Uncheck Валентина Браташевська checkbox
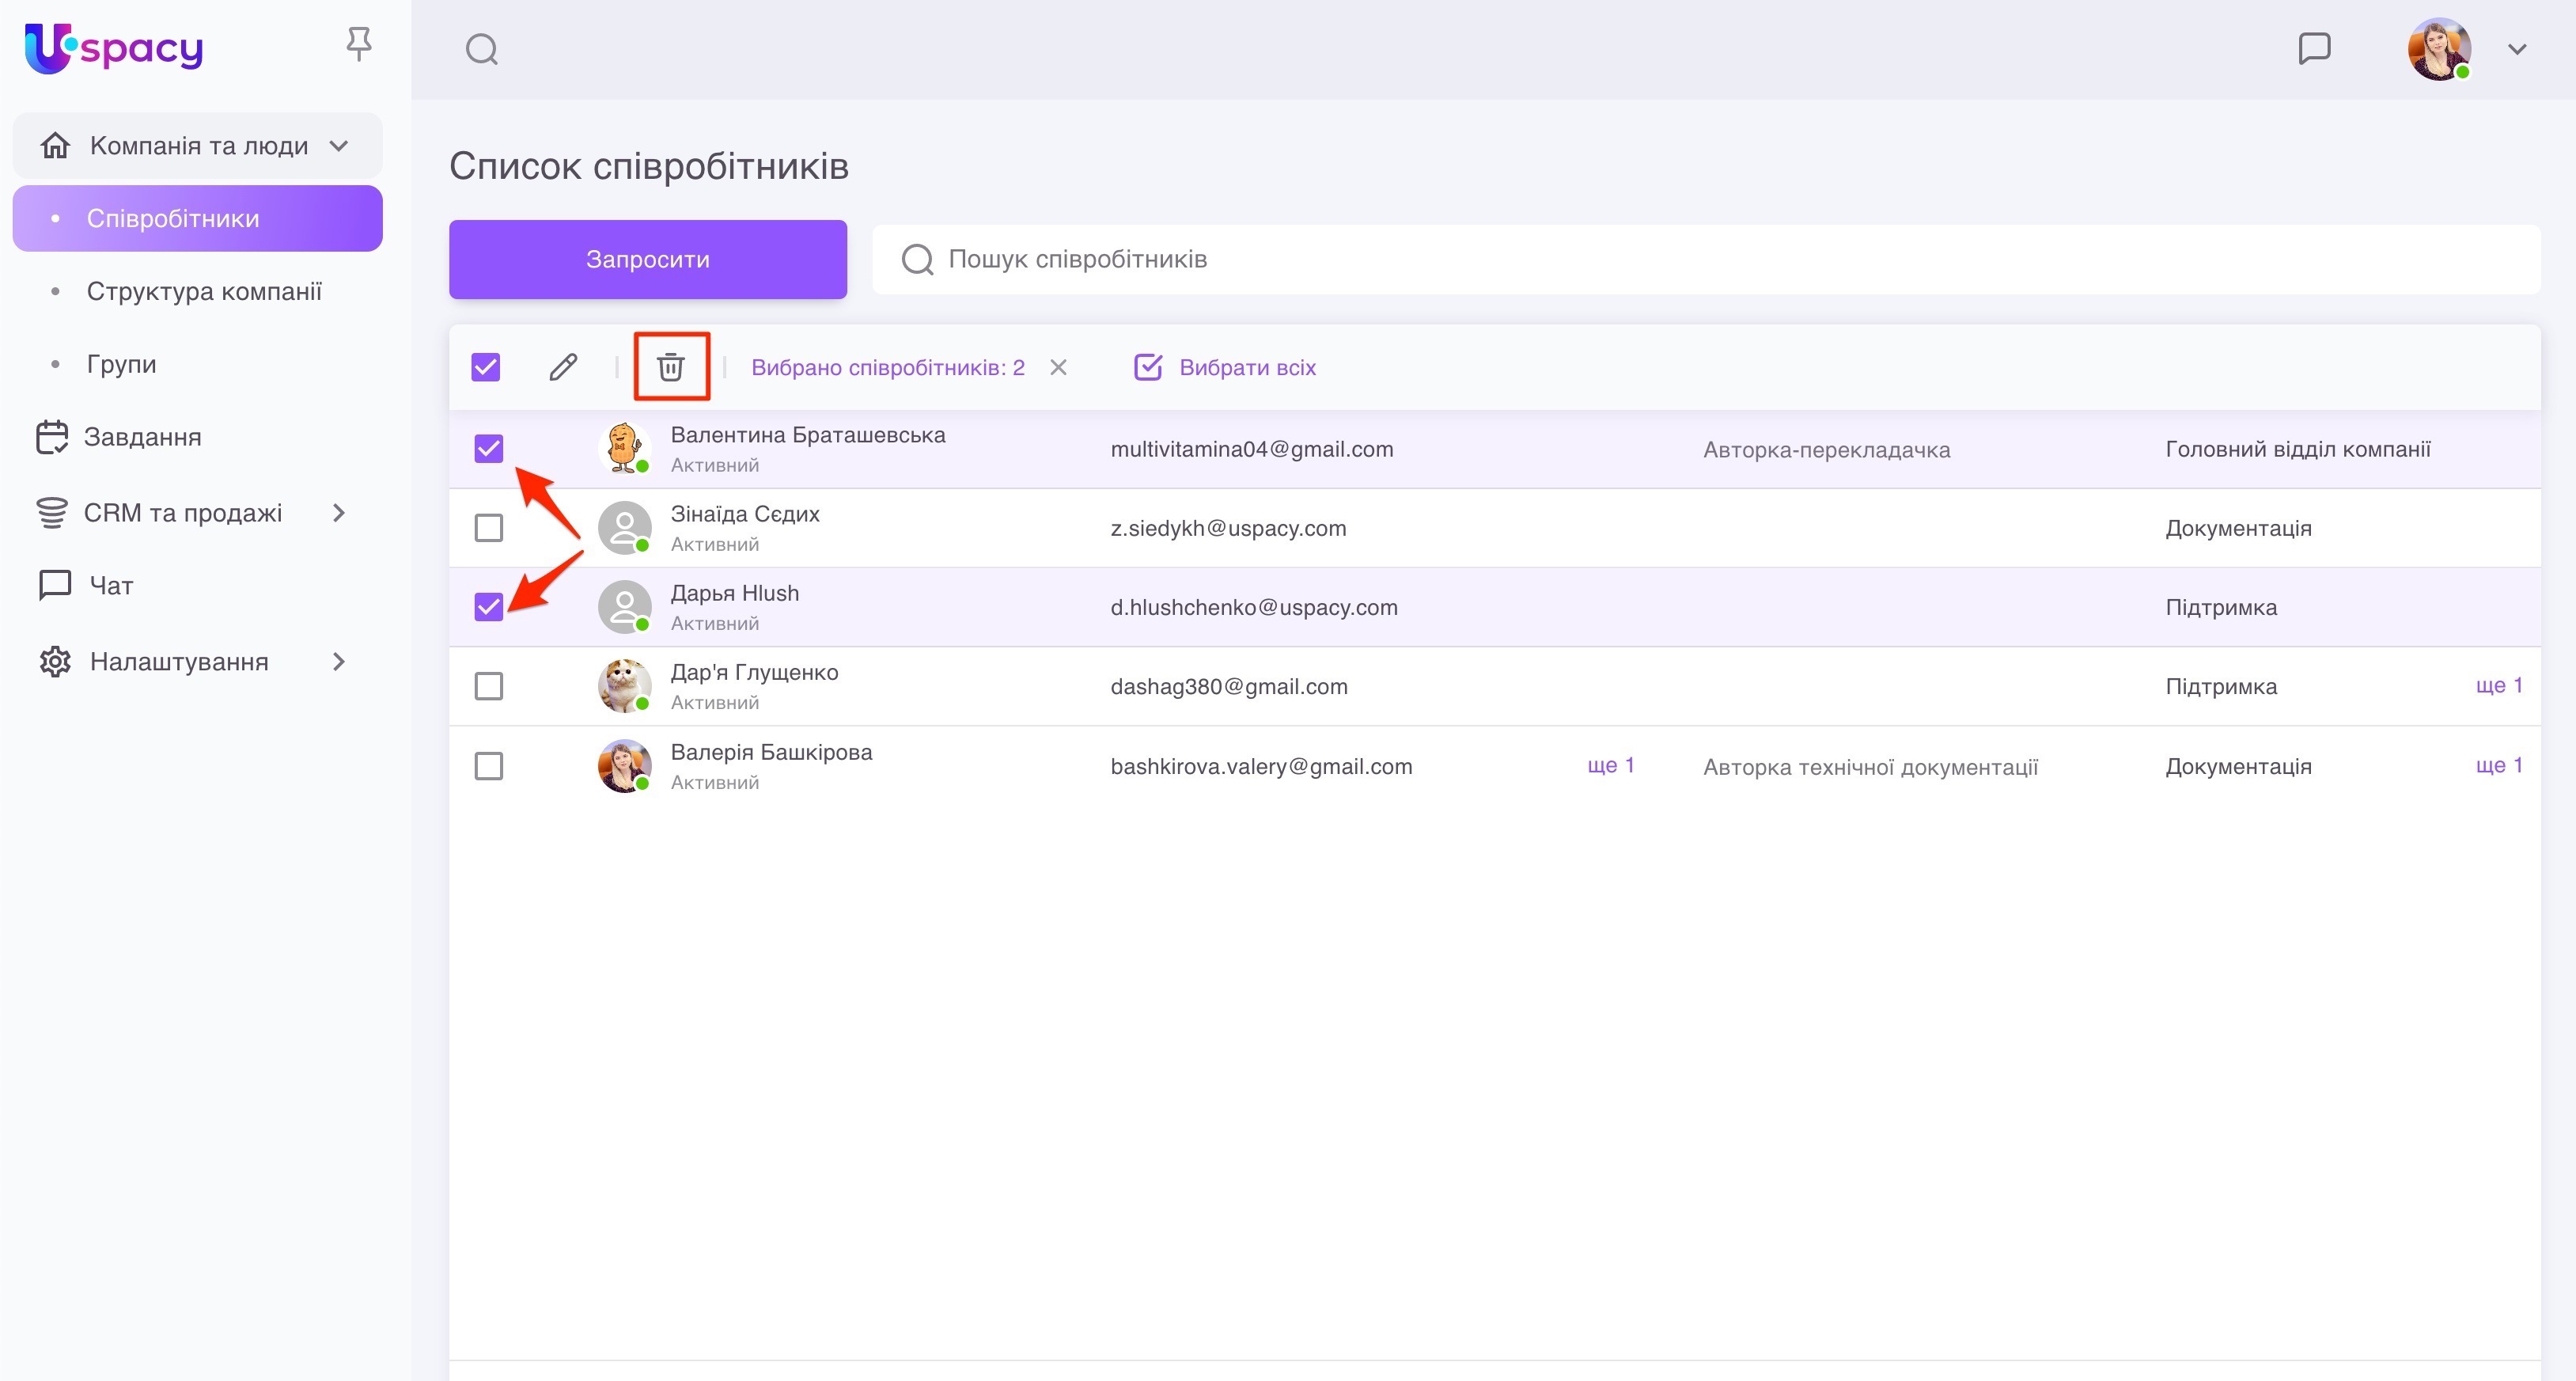Viewport: 2576px width, 1381px height. [x=488, y=448]
